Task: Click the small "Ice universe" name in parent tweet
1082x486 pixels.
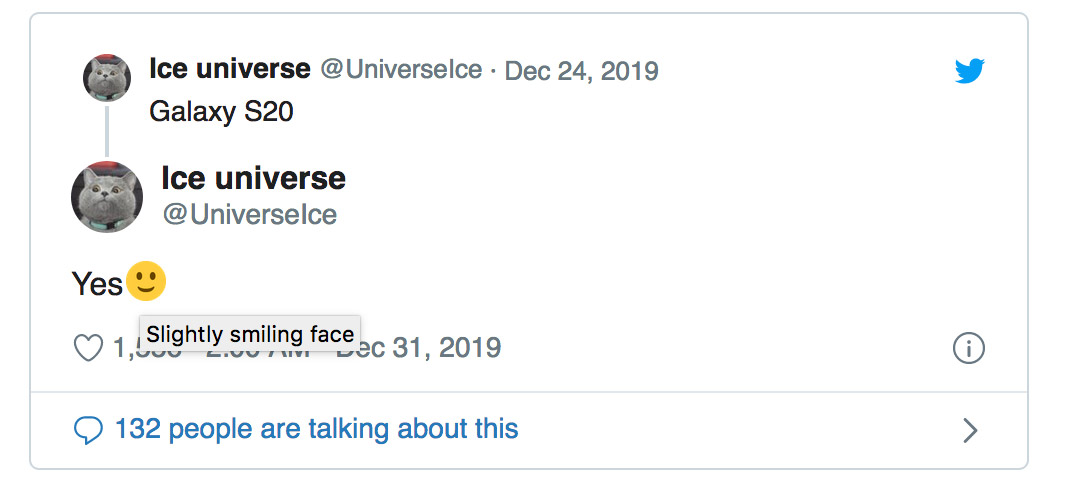Action: click(x=230, y=69)
